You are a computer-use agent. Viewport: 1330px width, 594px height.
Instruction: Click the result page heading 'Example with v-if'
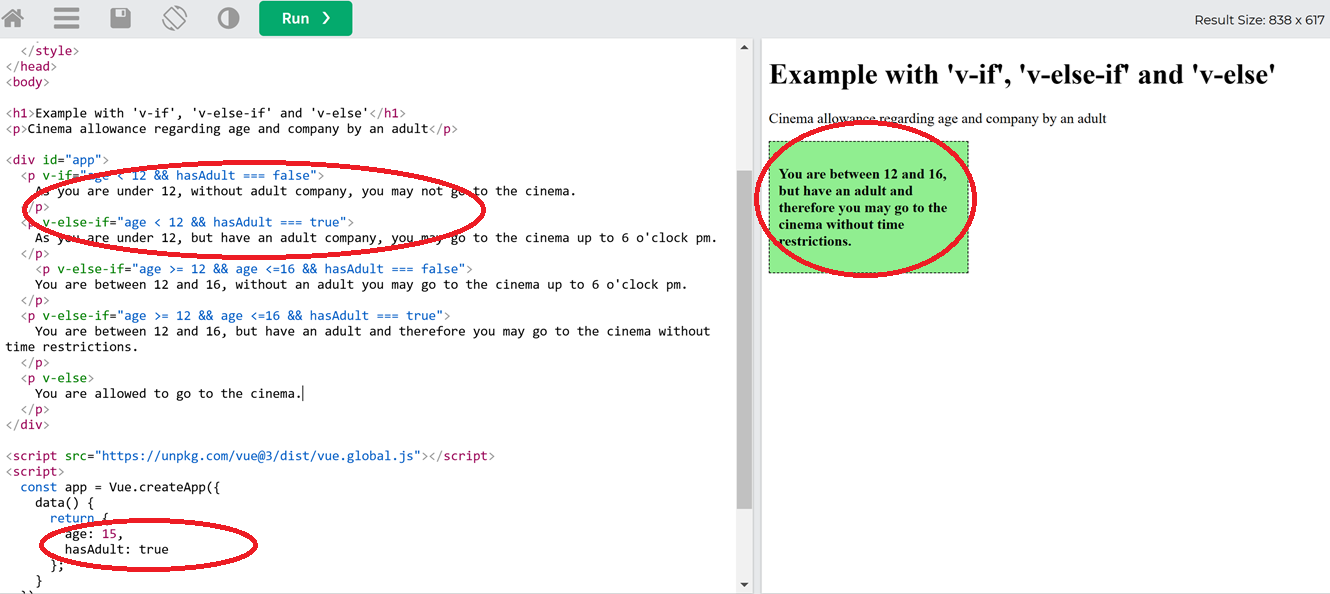click(1021, 75)
